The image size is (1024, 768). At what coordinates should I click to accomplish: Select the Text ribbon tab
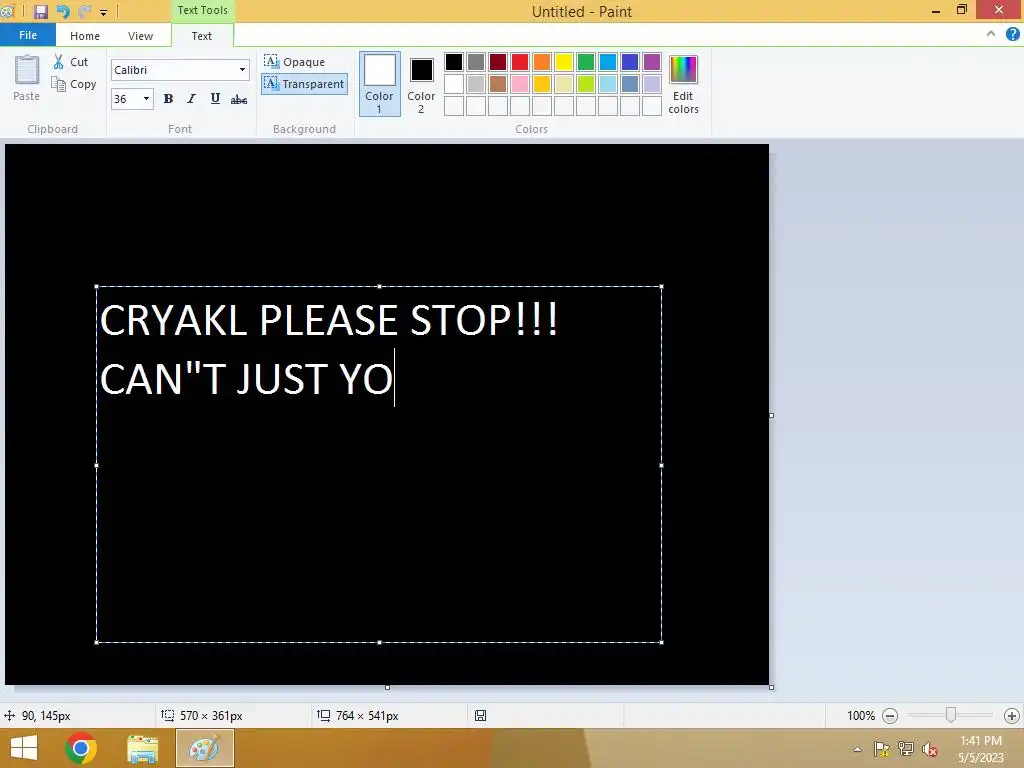pos(202,36)
